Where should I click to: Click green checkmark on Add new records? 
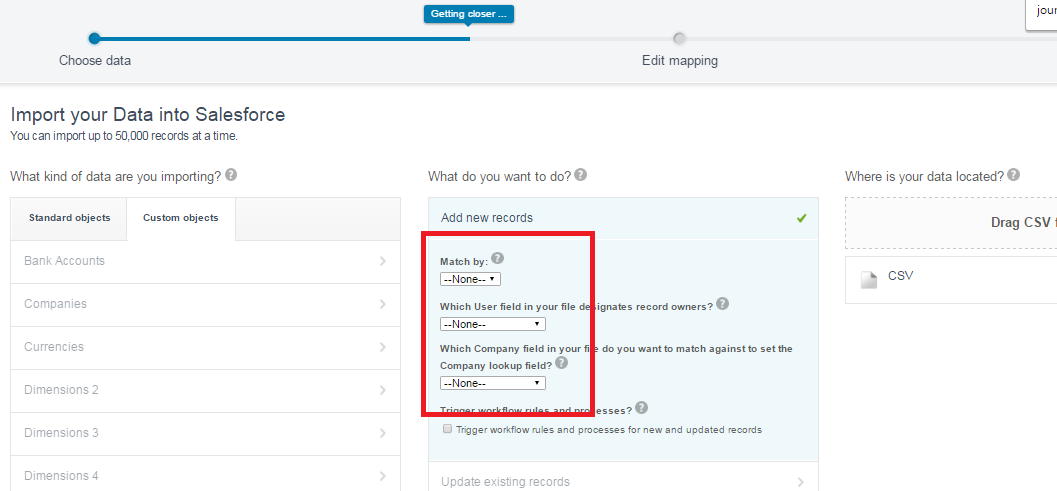click(x=802, y=218)
